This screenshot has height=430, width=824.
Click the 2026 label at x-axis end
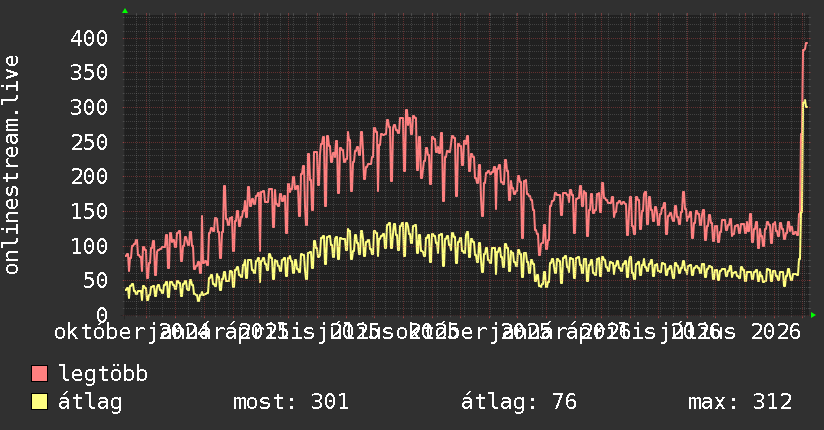776,332
